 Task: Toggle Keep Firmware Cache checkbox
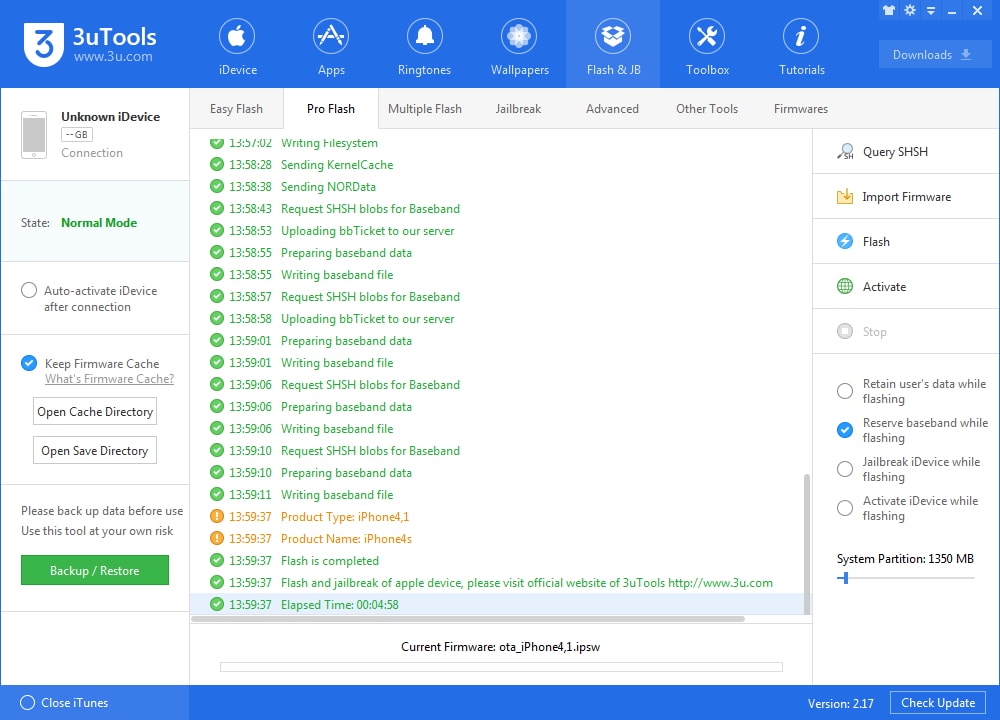click(29, 363)
